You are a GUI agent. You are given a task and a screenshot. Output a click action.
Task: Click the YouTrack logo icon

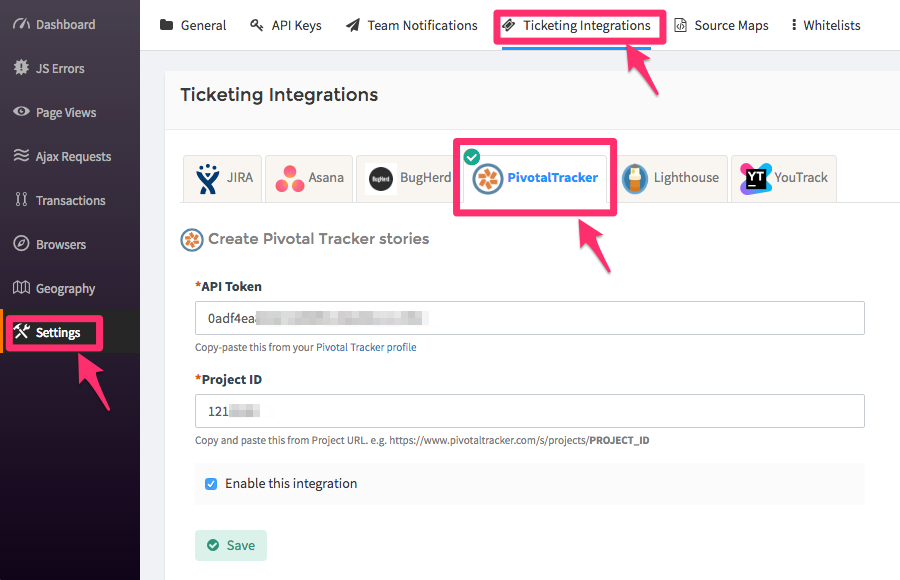[755, 179]
